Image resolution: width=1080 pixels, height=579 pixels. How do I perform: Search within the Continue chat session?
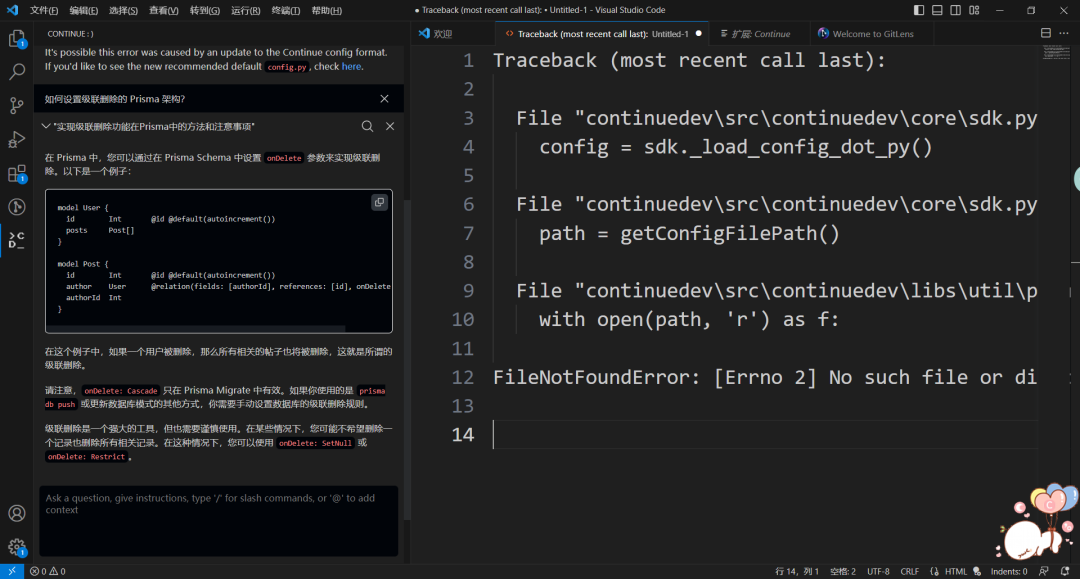click(x=367, y=126)
